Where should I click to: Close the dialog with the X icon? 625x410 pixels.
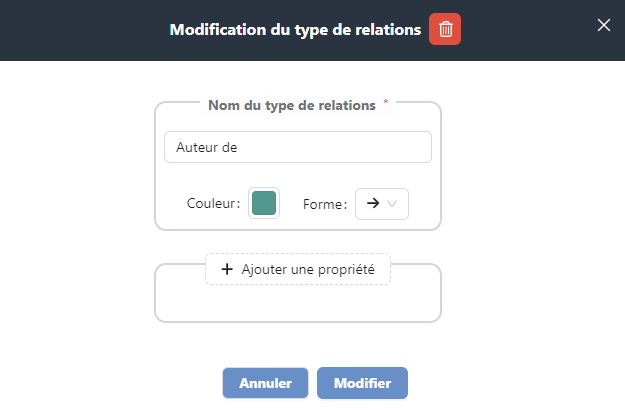(x=603, y=25)
